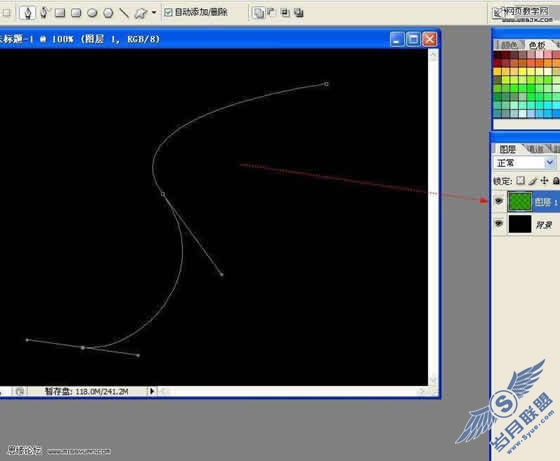
Task: Choose the Rectangle shape tool
Action: click(x=60, y=13)
